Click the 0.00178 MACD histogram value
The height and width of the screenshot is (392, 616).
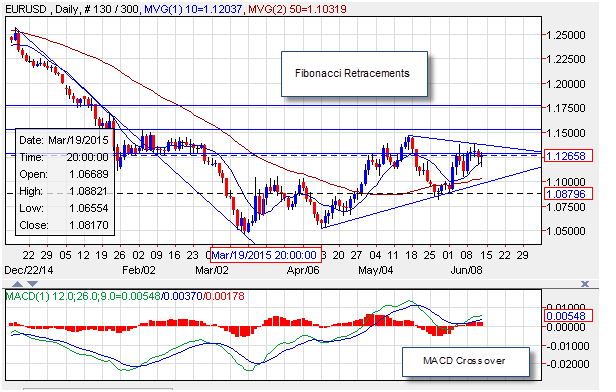[x=225, y=296]
